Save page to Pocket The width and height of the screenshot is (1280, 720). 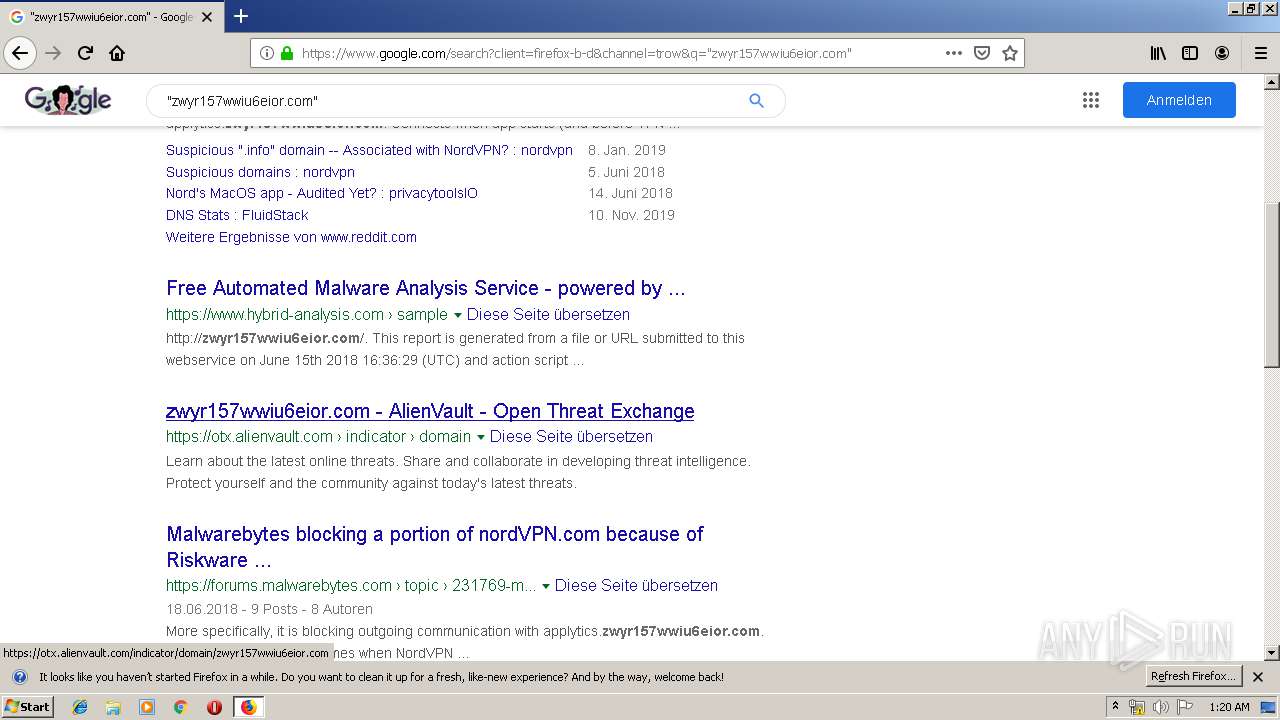point(982,53)
